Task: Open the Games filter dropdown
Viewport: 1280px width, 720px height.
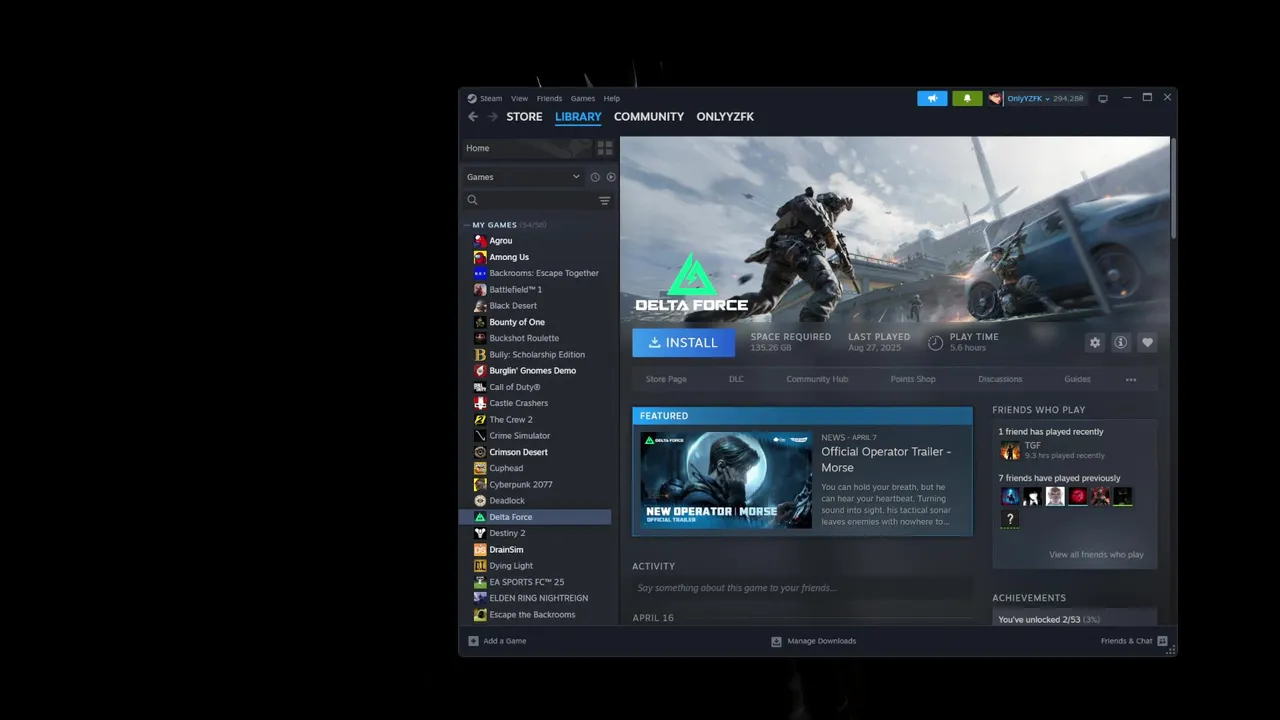Action: [523, 177]
